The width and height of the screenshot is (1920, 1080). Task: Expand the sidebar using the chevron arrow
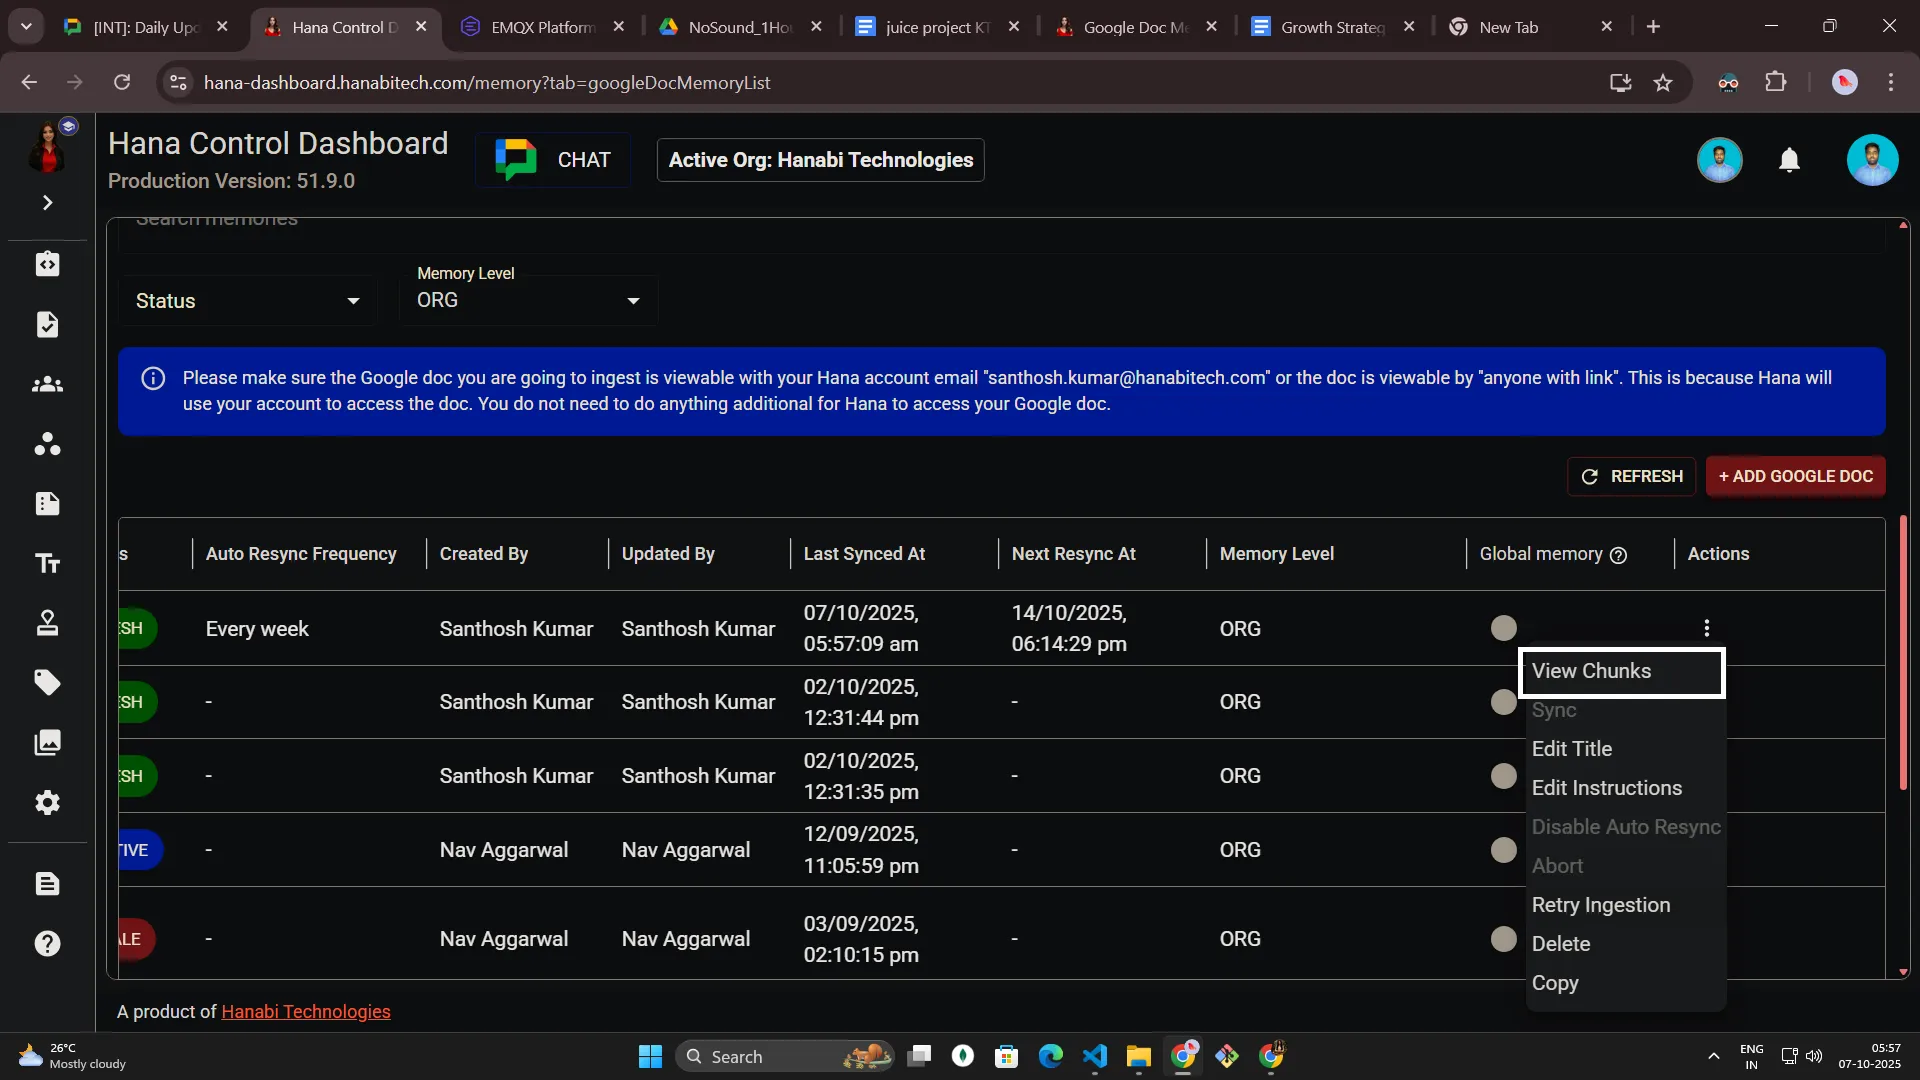[47, 202]
